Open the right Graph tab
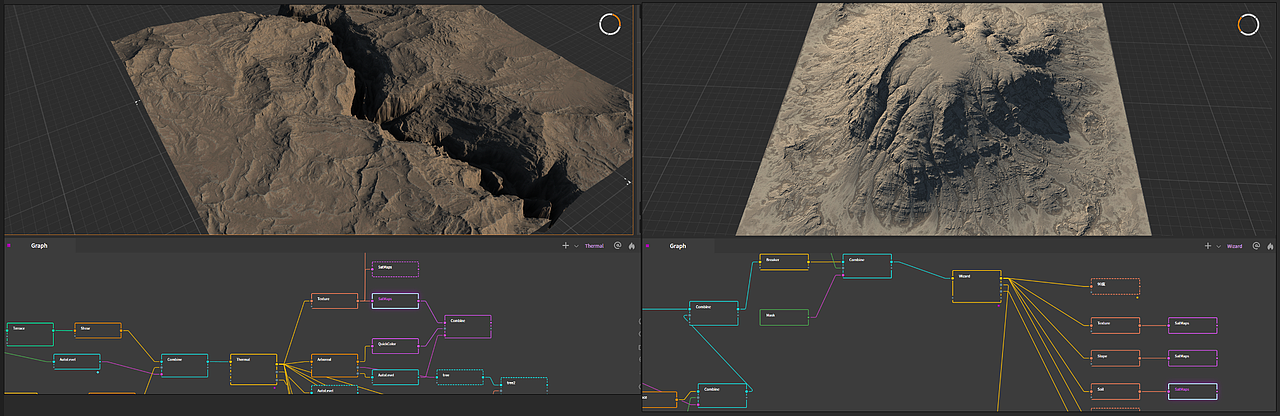 (x=678, y=246)
